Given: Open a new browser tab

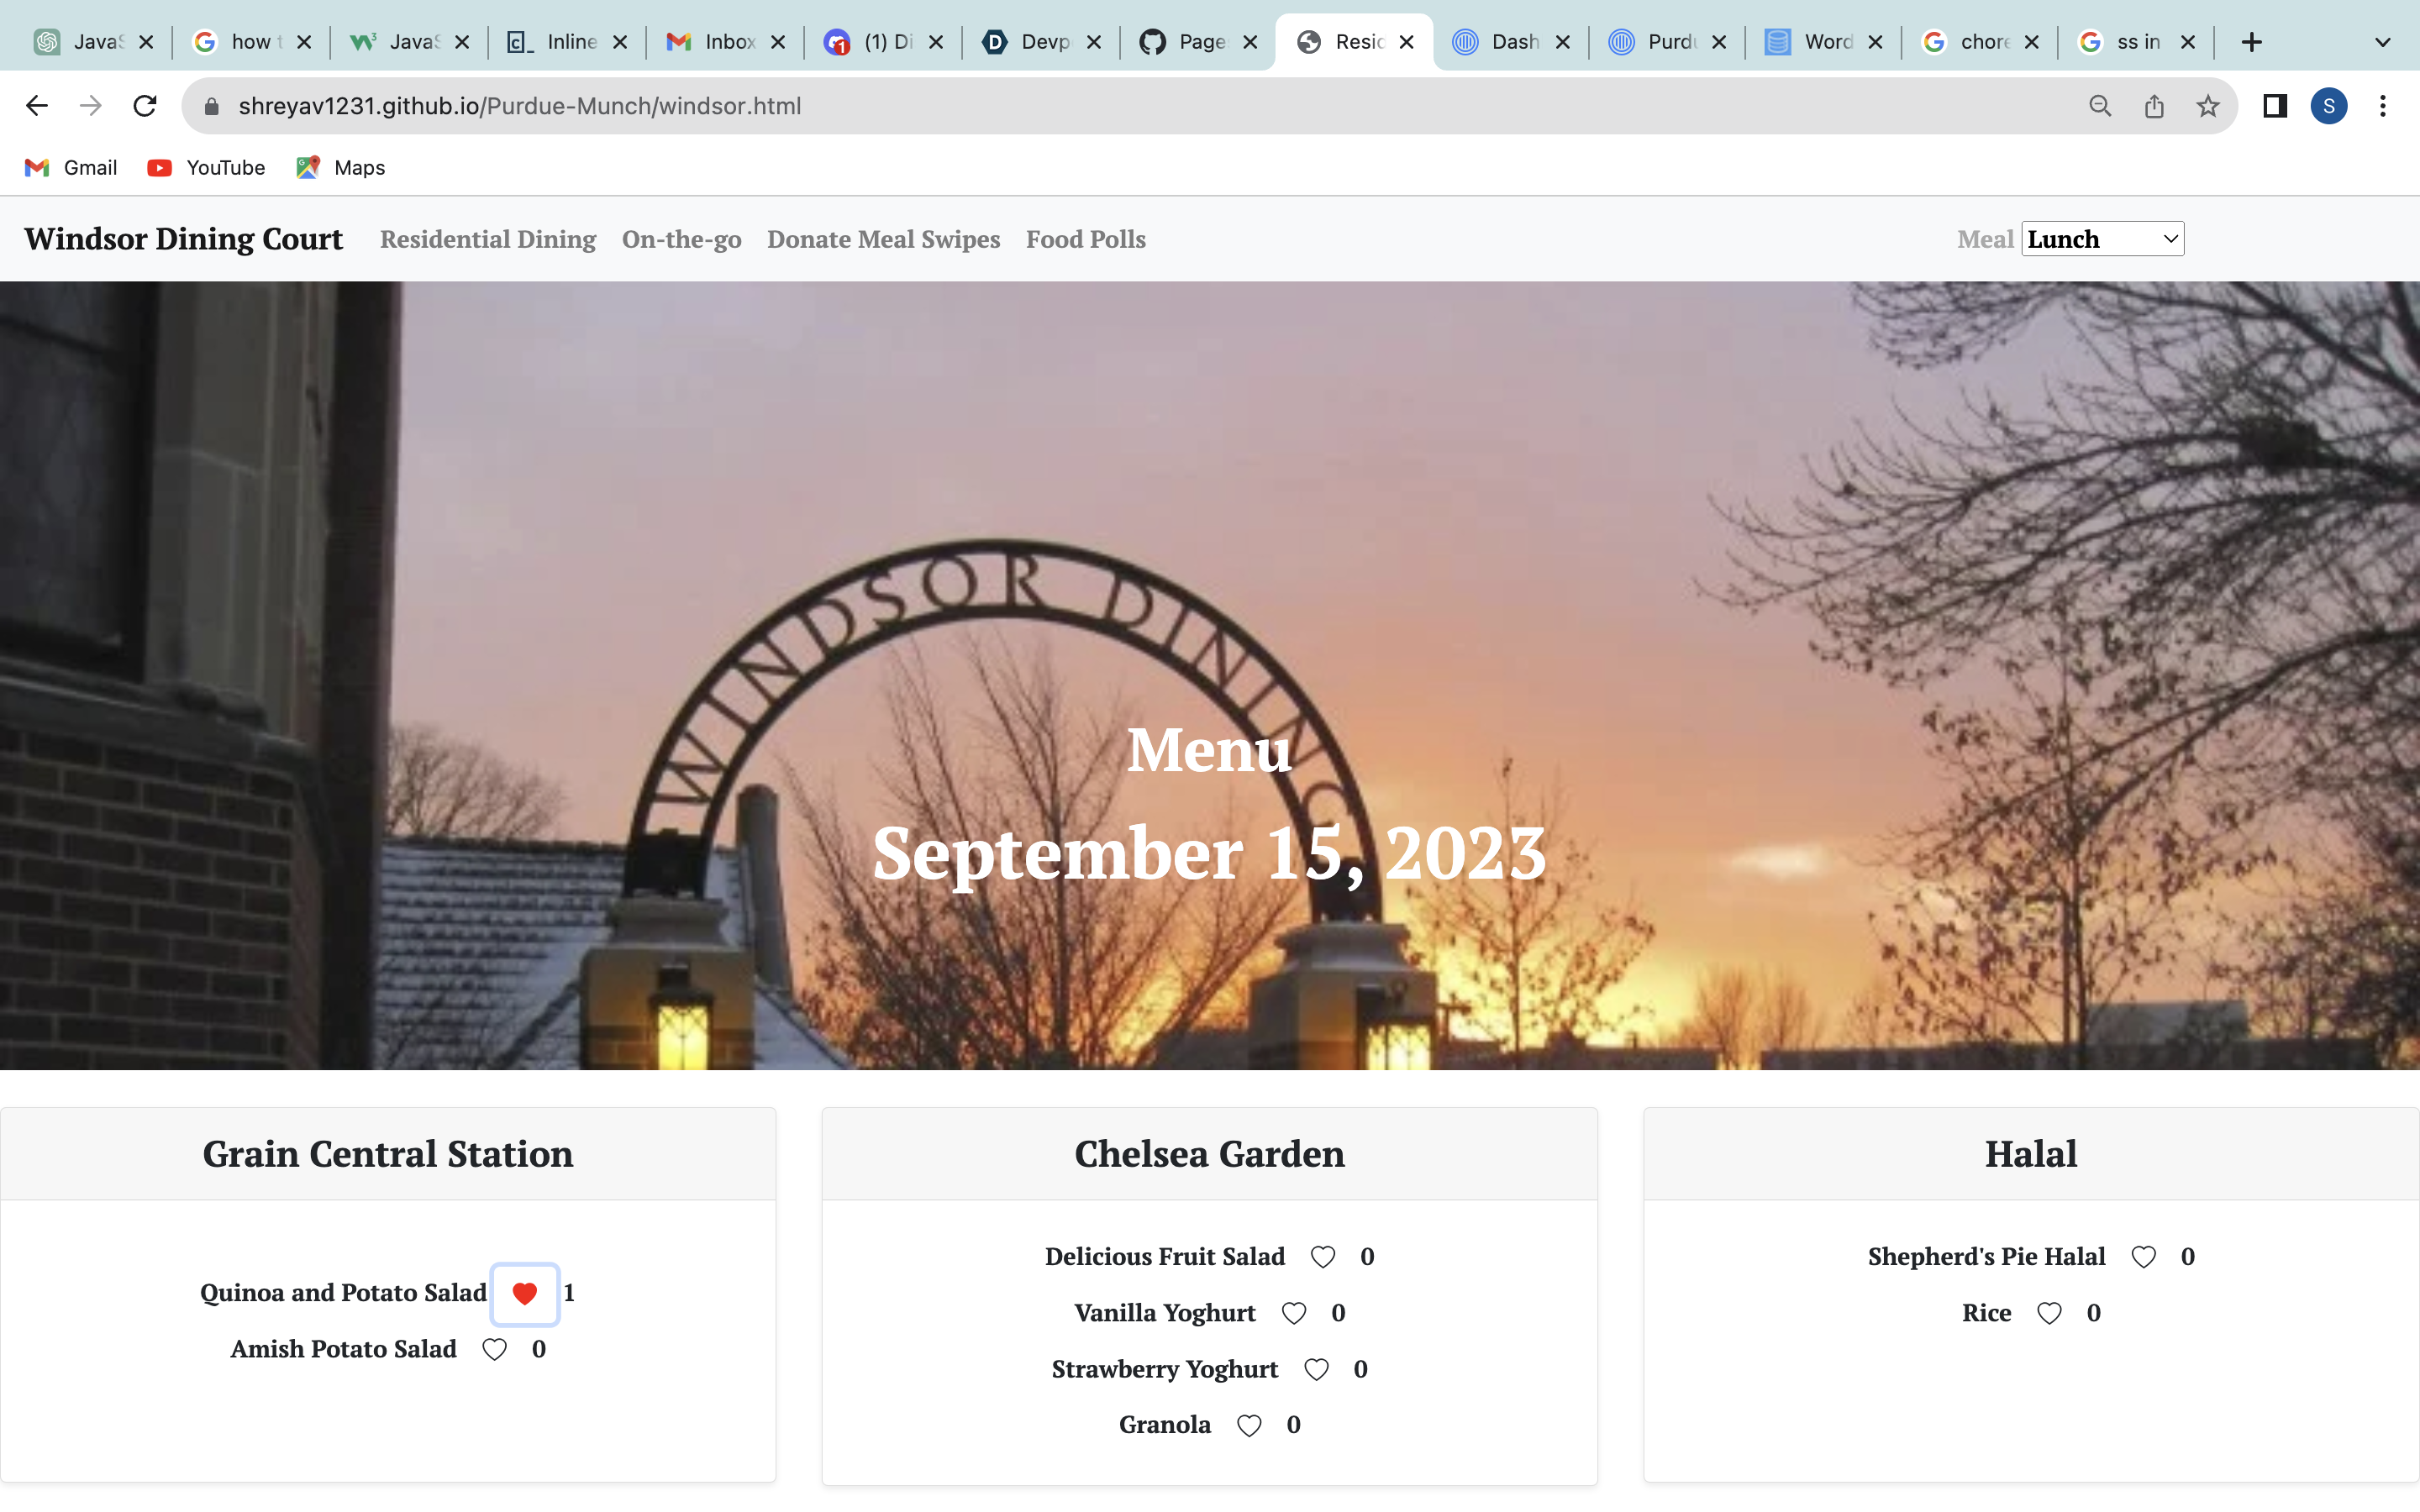Looking at the screenshot, I should pyautogui.click(x=2251, y=42).
